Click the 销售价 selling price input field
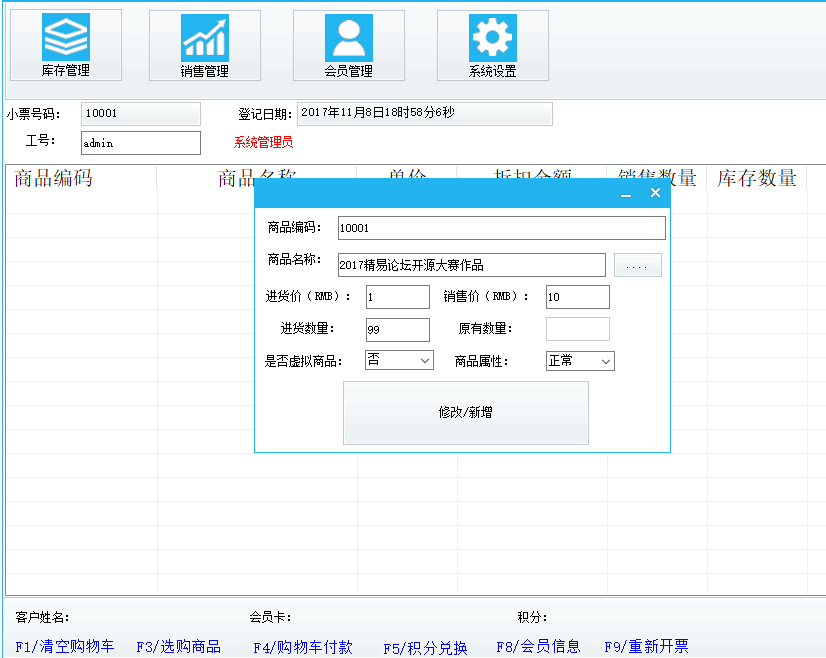Viewport: 826px width, 658px height. 577,296
